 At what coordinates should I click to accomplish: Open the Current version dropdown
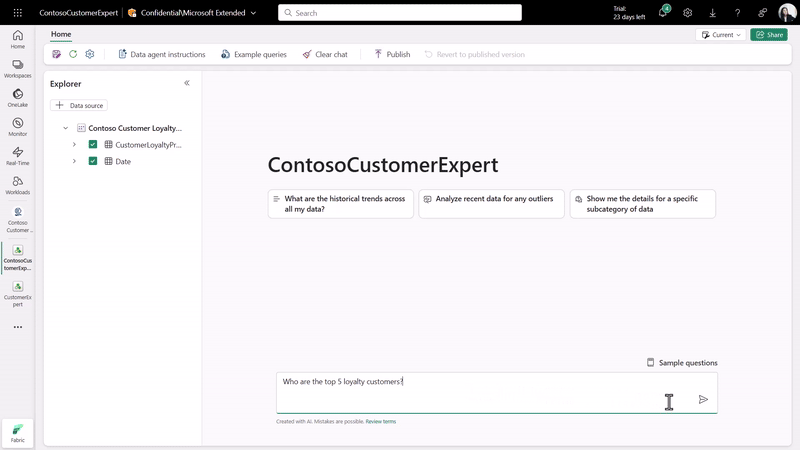720,34
